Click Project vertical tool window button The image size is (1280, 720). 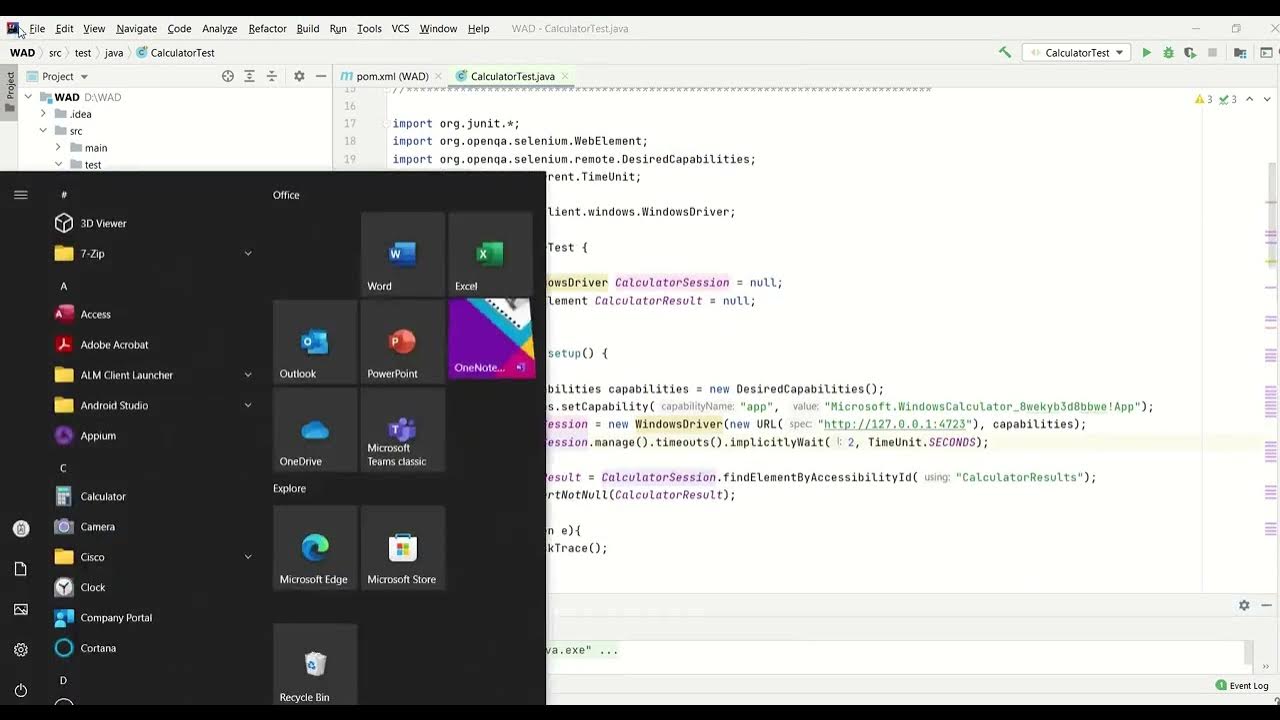coord(10,92)
